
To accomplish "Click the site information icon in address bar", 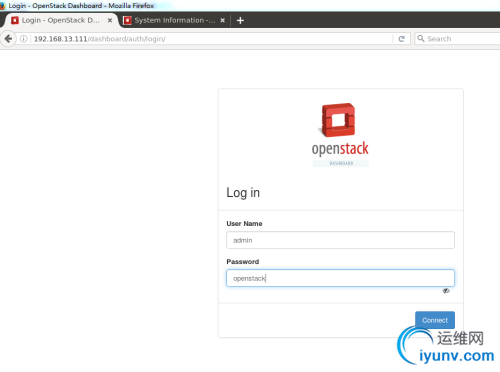I will (24, 39).
